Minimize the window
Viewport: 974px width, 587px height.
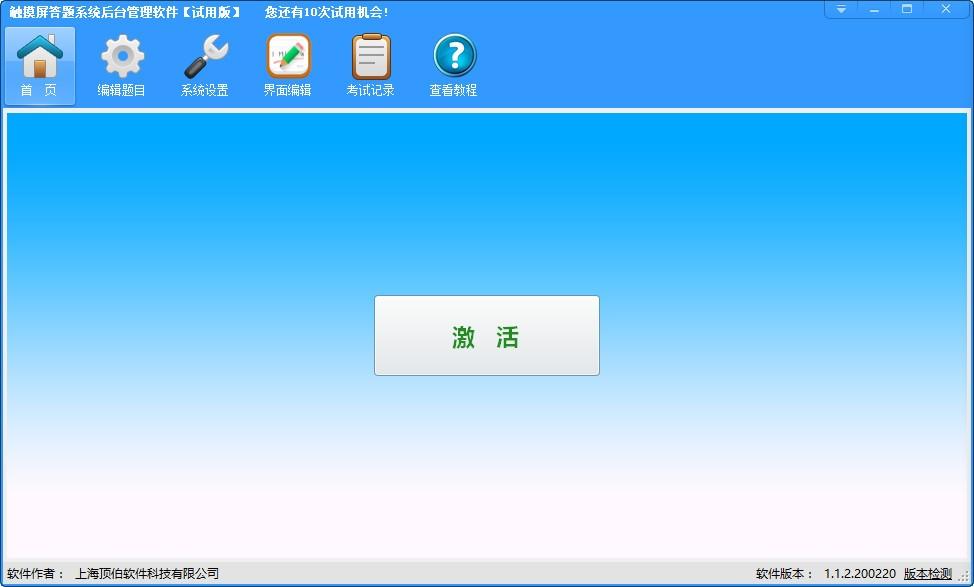click(874, 9)
